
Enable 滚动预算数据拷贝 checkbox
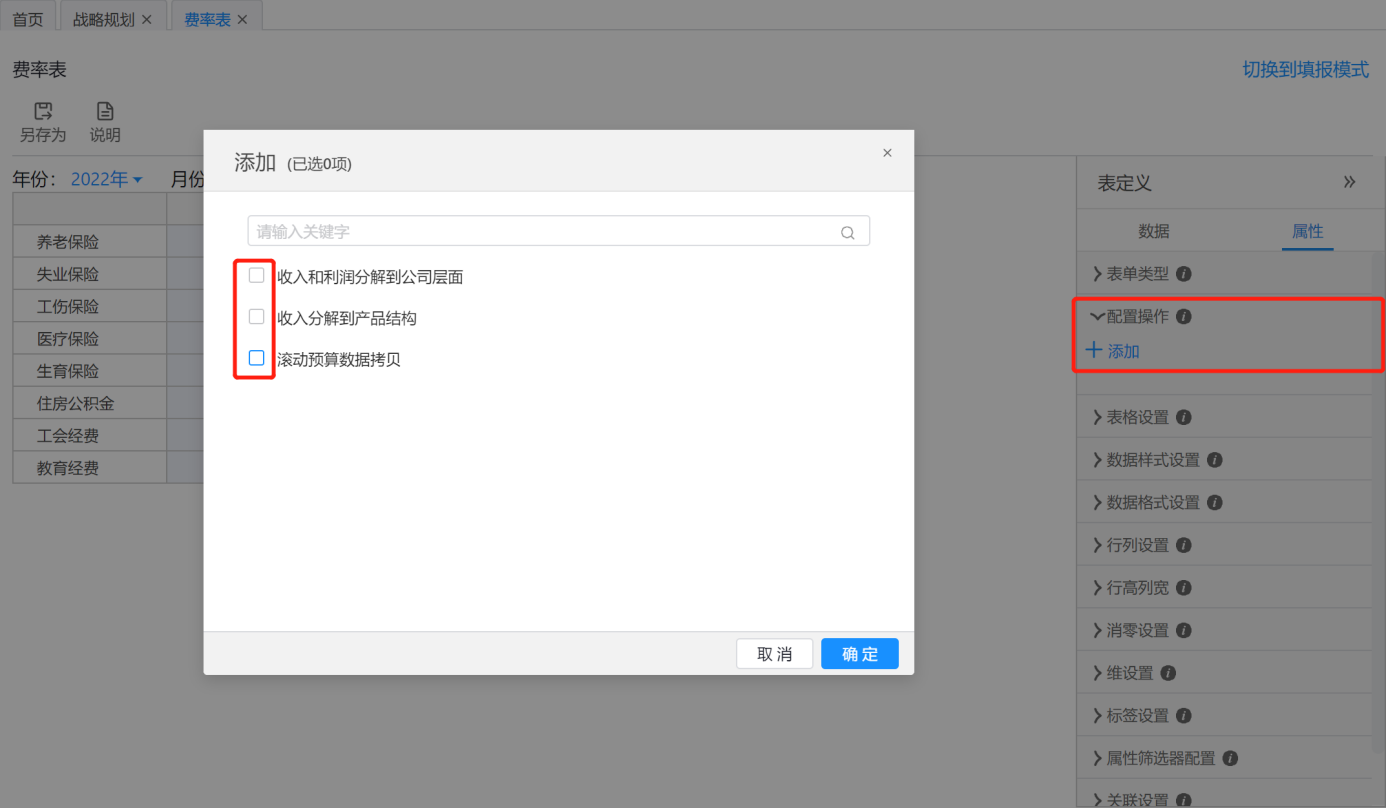(x=257, y=358)
